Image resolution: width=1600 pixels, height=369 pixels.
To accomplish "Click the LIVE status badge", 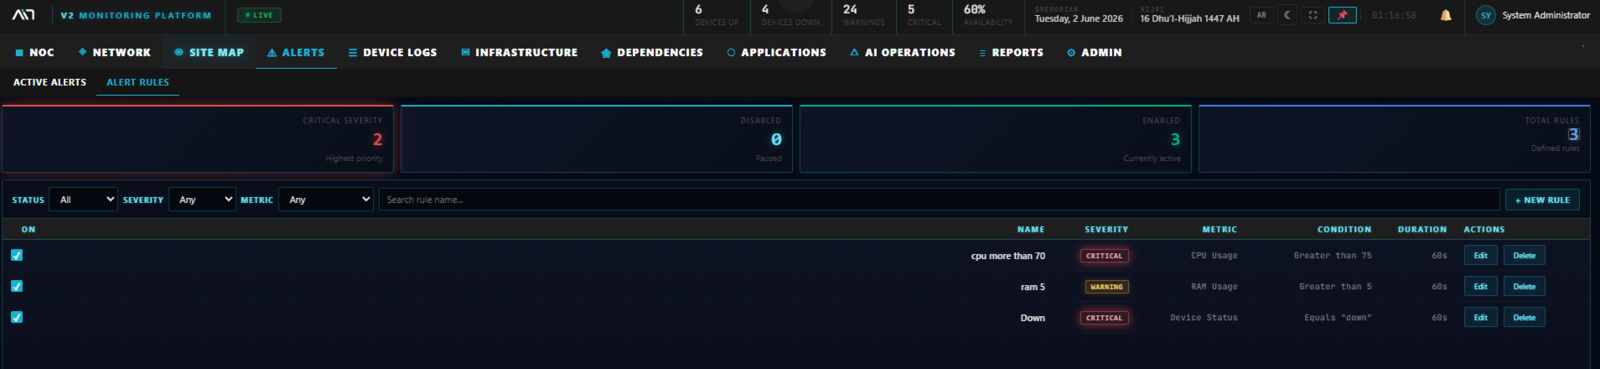I will pyautogui.click(x=259, y=15).
